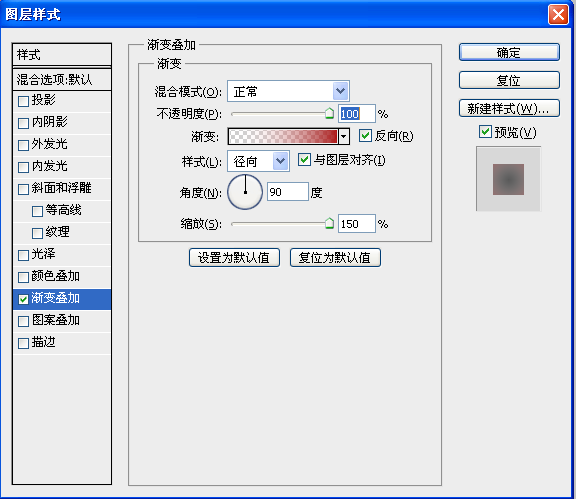Click the 不透明度 slider handle
The image size is (576, 499).
click(x=329, y=114)
